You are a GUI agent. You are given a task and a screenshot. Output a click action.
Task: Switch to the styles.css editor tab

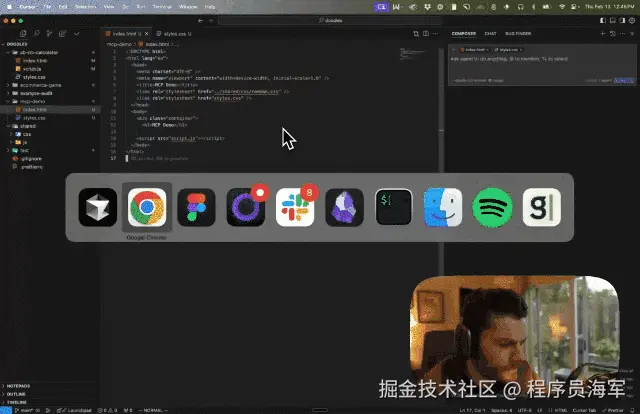coord(174,33)
